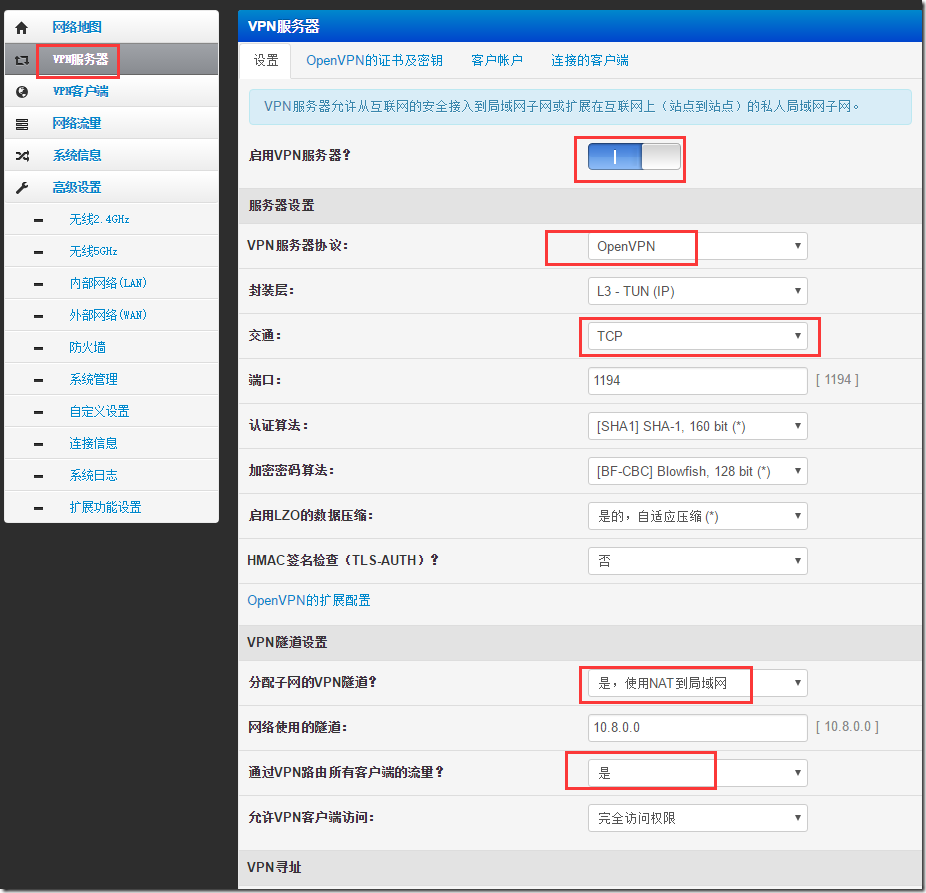Screen dimensions: 926x893
Task: Open the VPN服务器协议 dropdown
Action: [697, 246]
